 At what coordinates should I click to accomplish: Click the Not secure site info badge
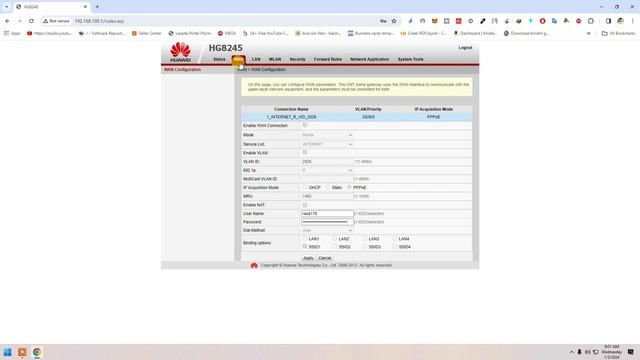[56, 21]
